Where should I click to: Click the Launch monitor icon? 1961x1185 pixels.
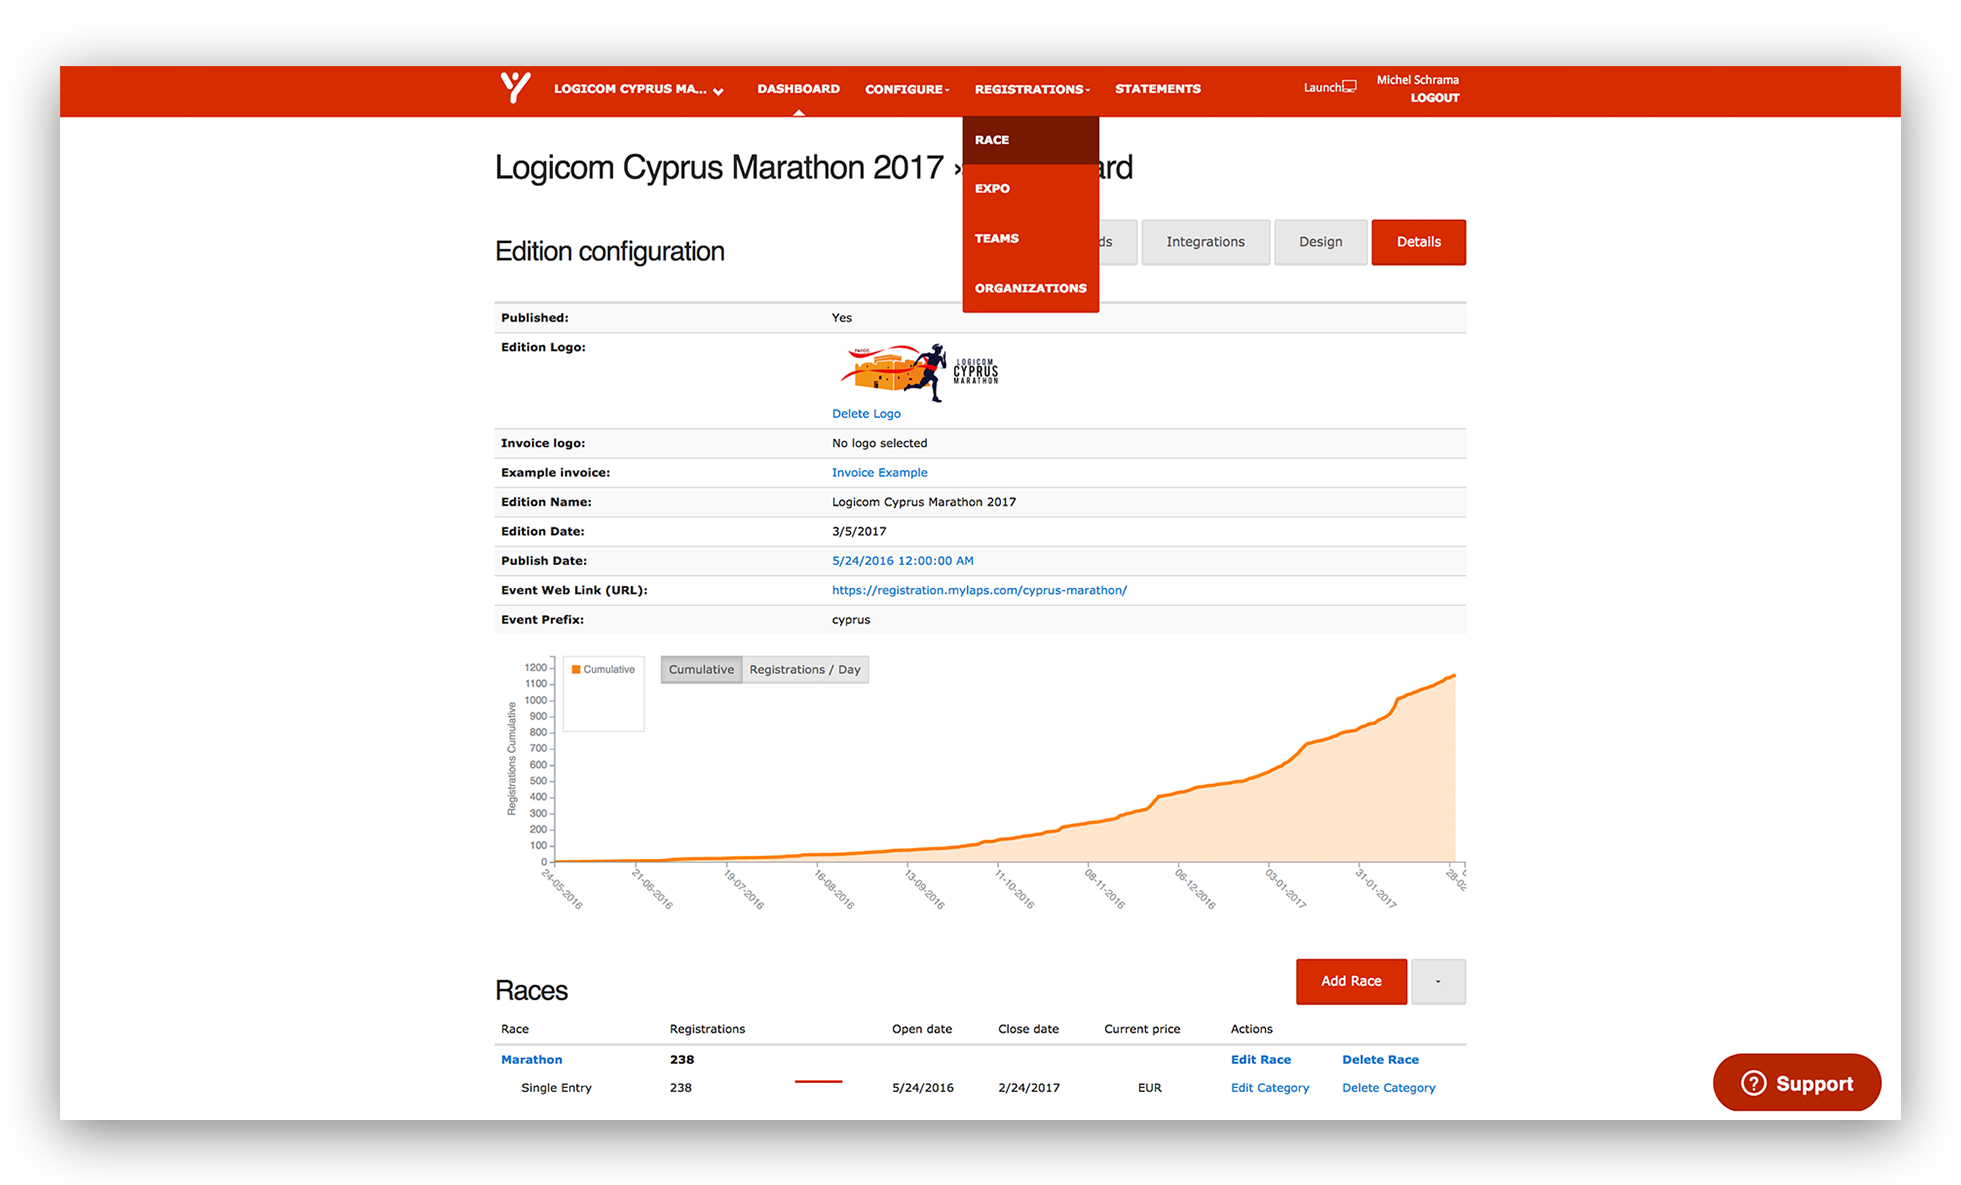point(1349,87)
